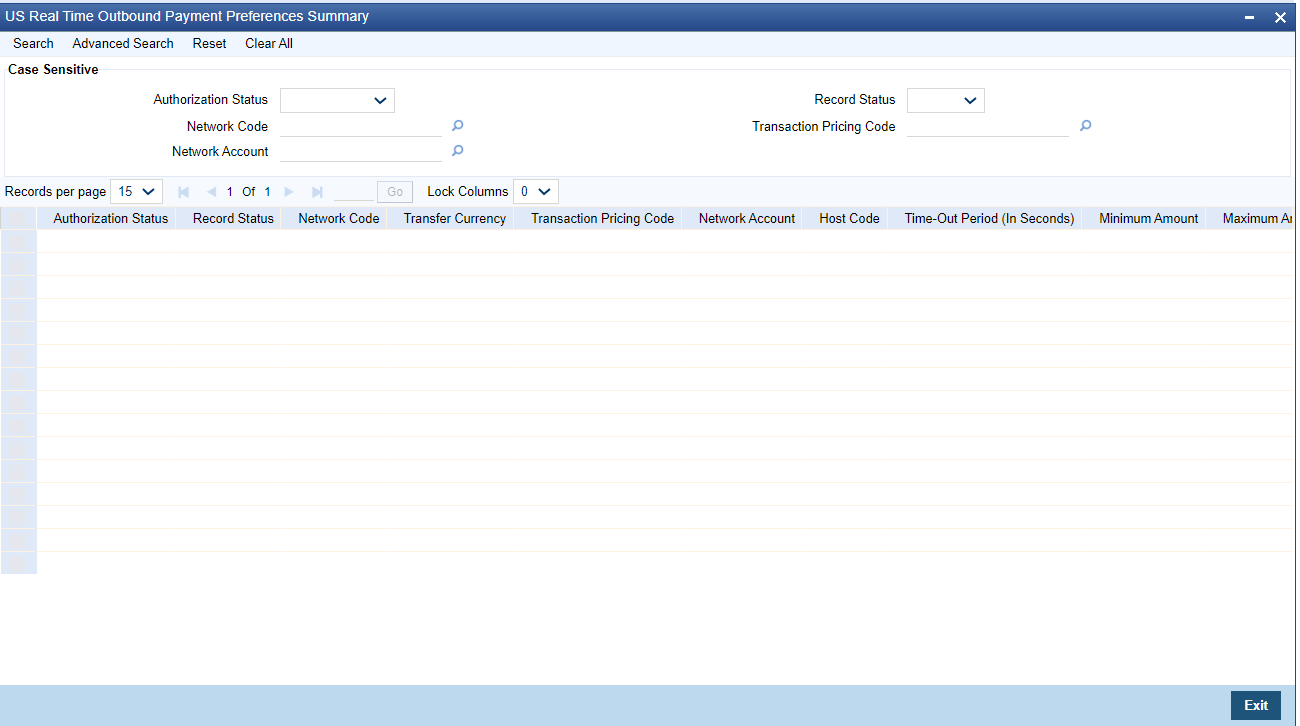Click Reset in the toolbar
The height and width of the screenshot is (726, 1300).
[x=210, y=44]
